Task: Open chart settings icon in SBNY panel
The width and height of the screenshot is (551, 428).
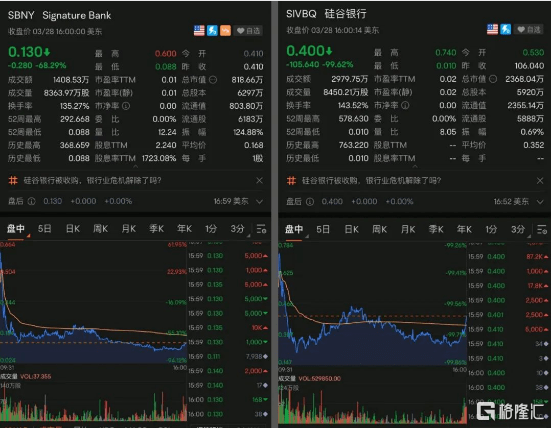Action: [x=261, y=229]
